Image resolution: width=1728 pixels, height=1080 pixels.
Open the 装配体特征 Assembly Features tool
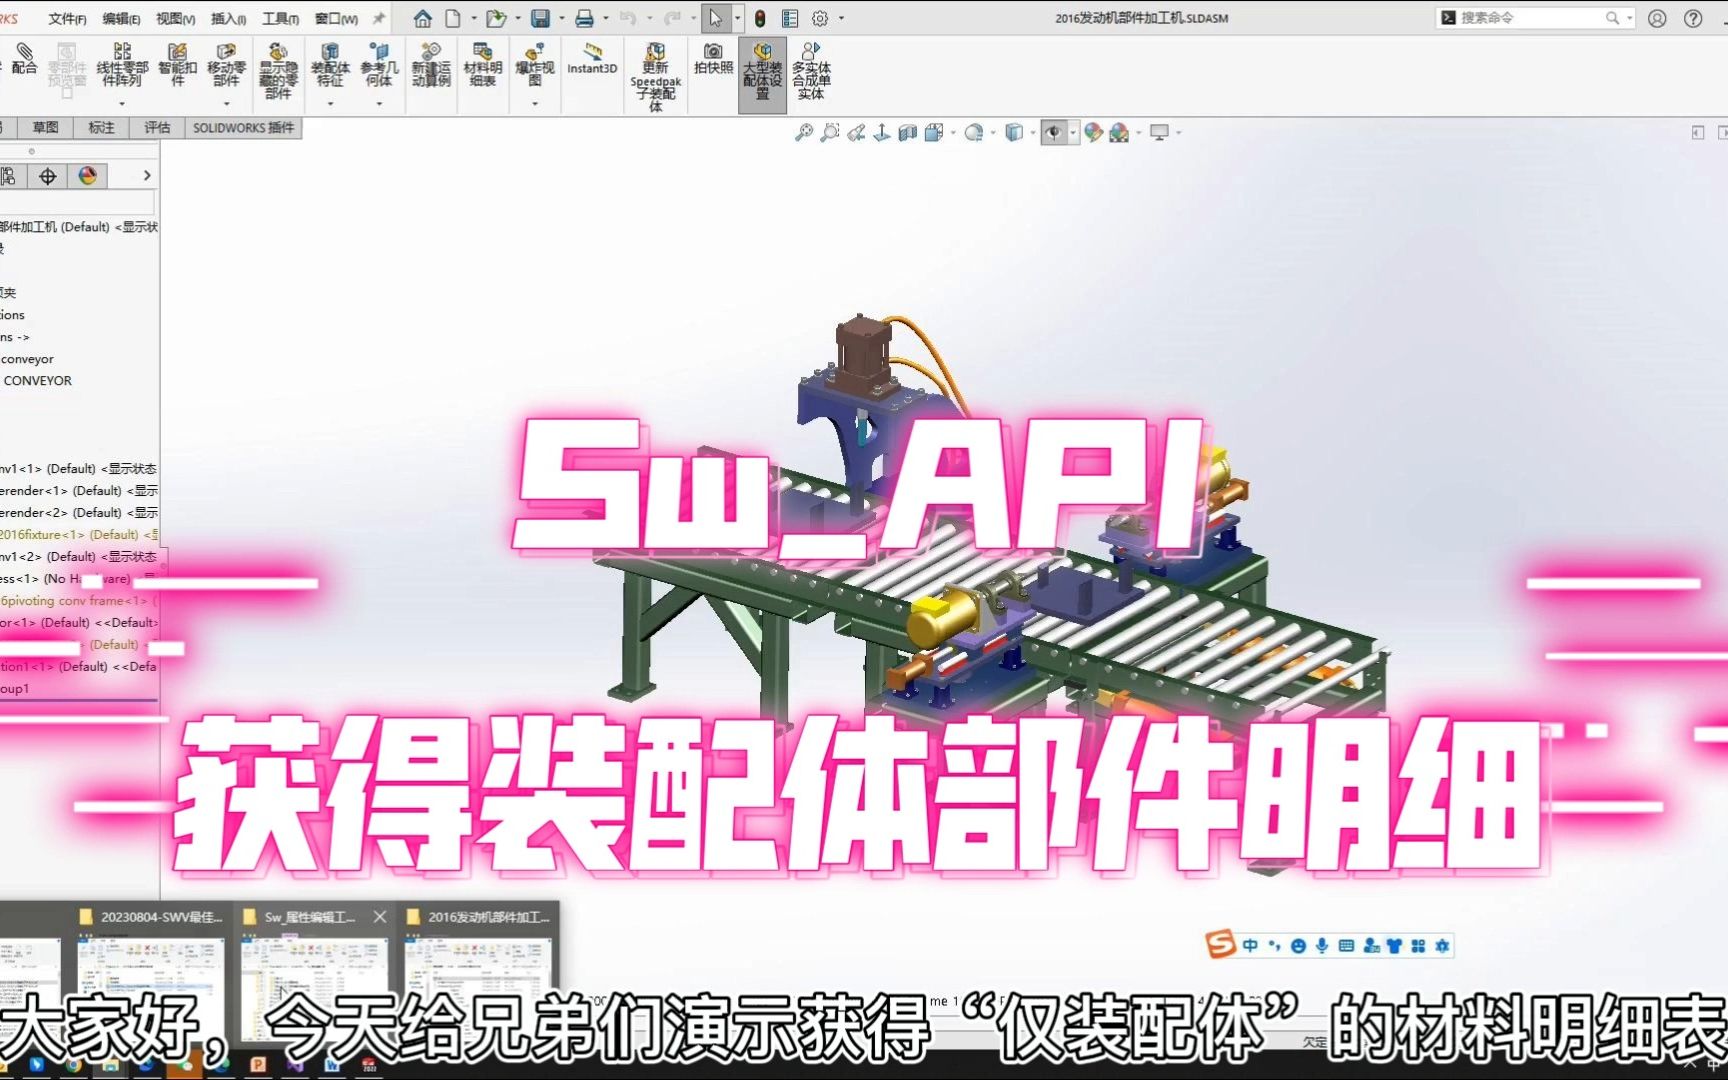click(x=330, y=66)
